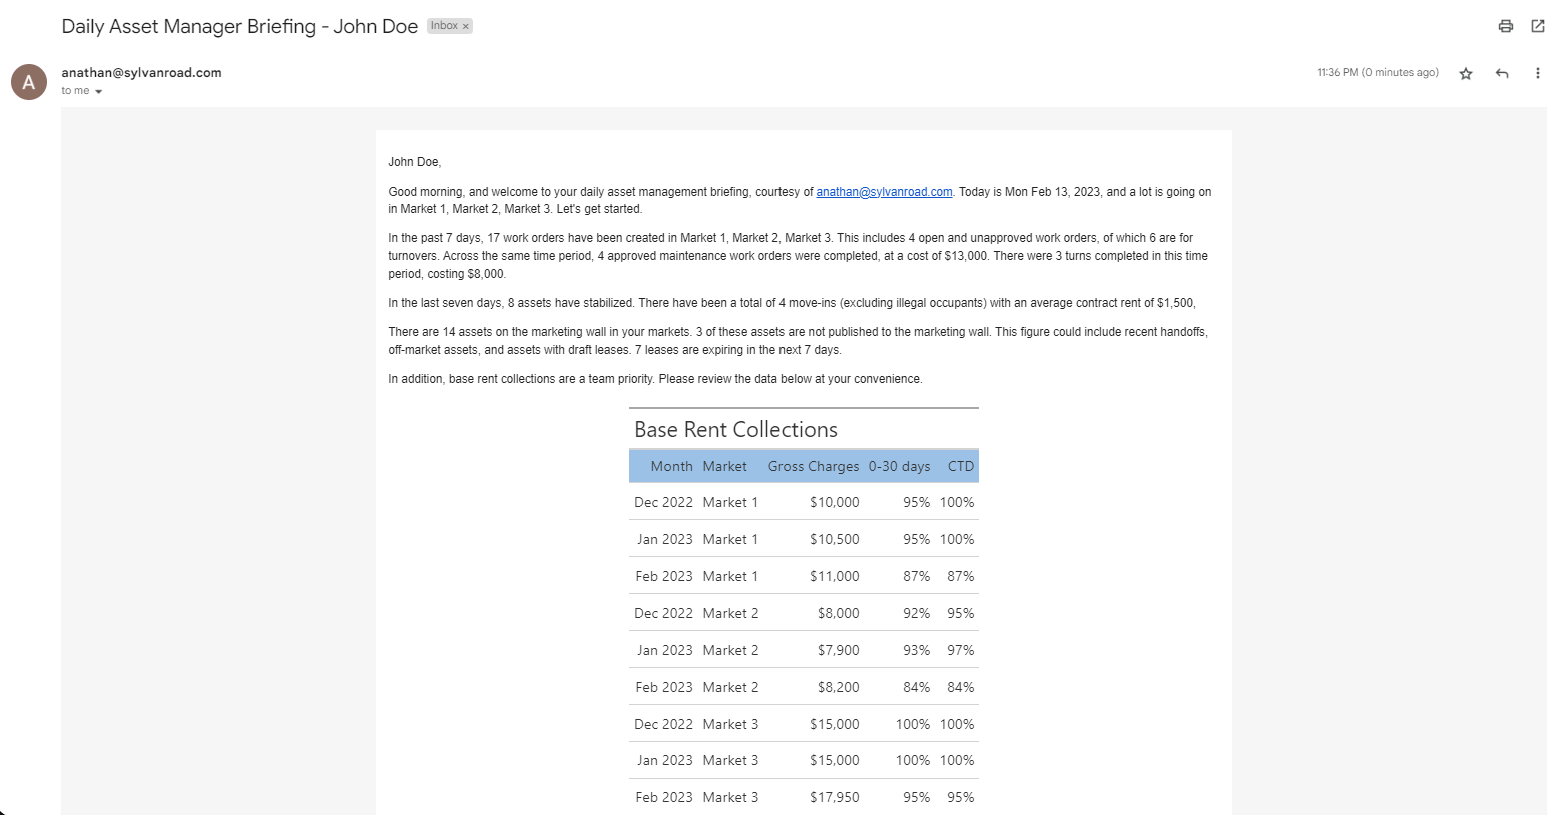Click the 87% CTD value for Market 1

960,576
